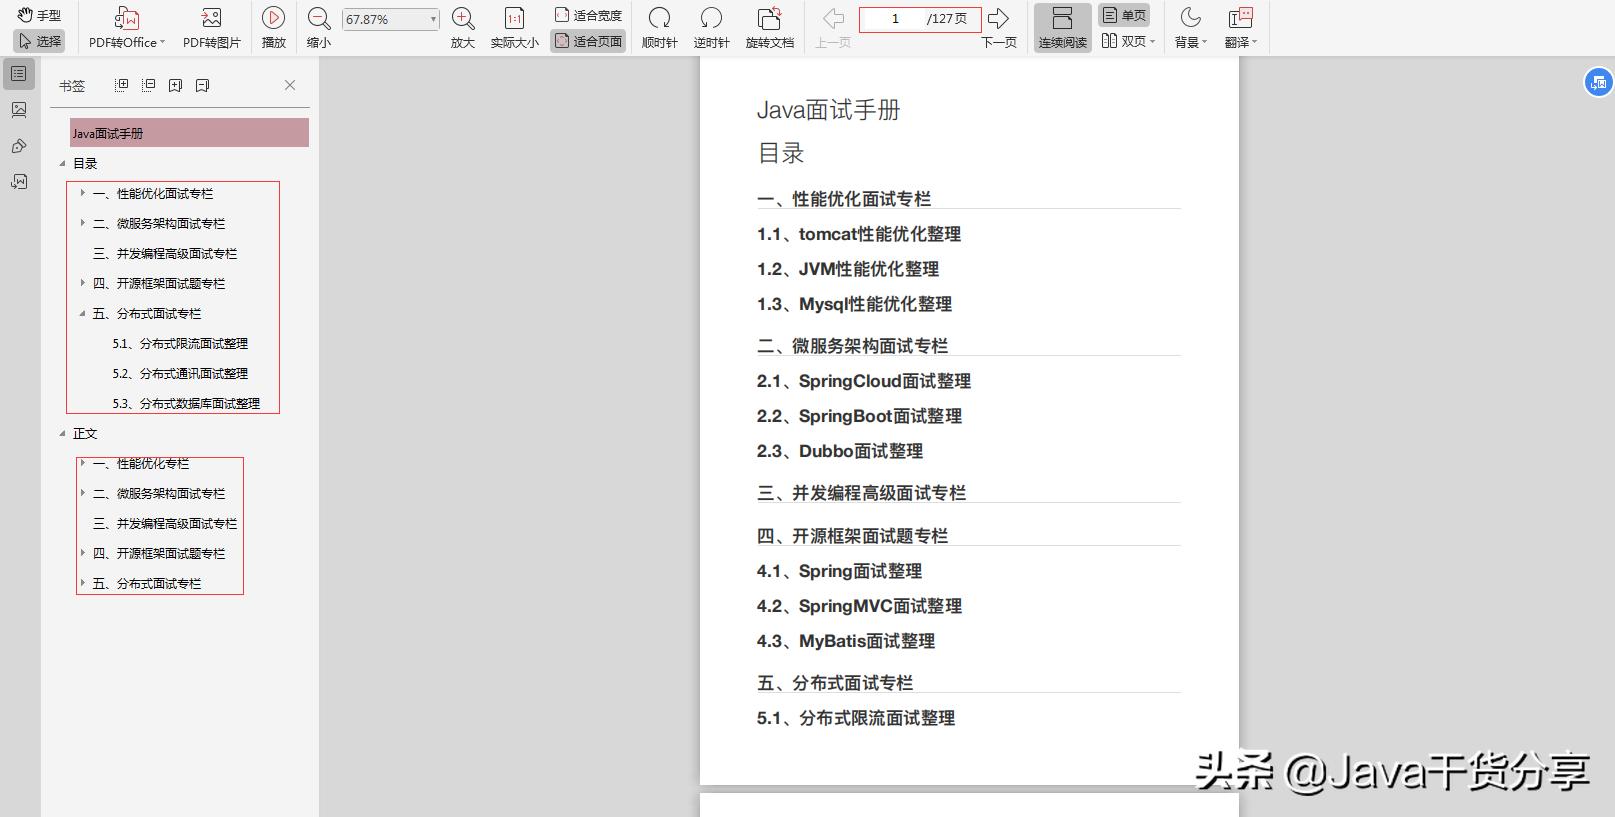This screenshot has height=817, width=1615.
Task: Click the convert-to-Word icon in left sidebar
Action: (19, 182)
